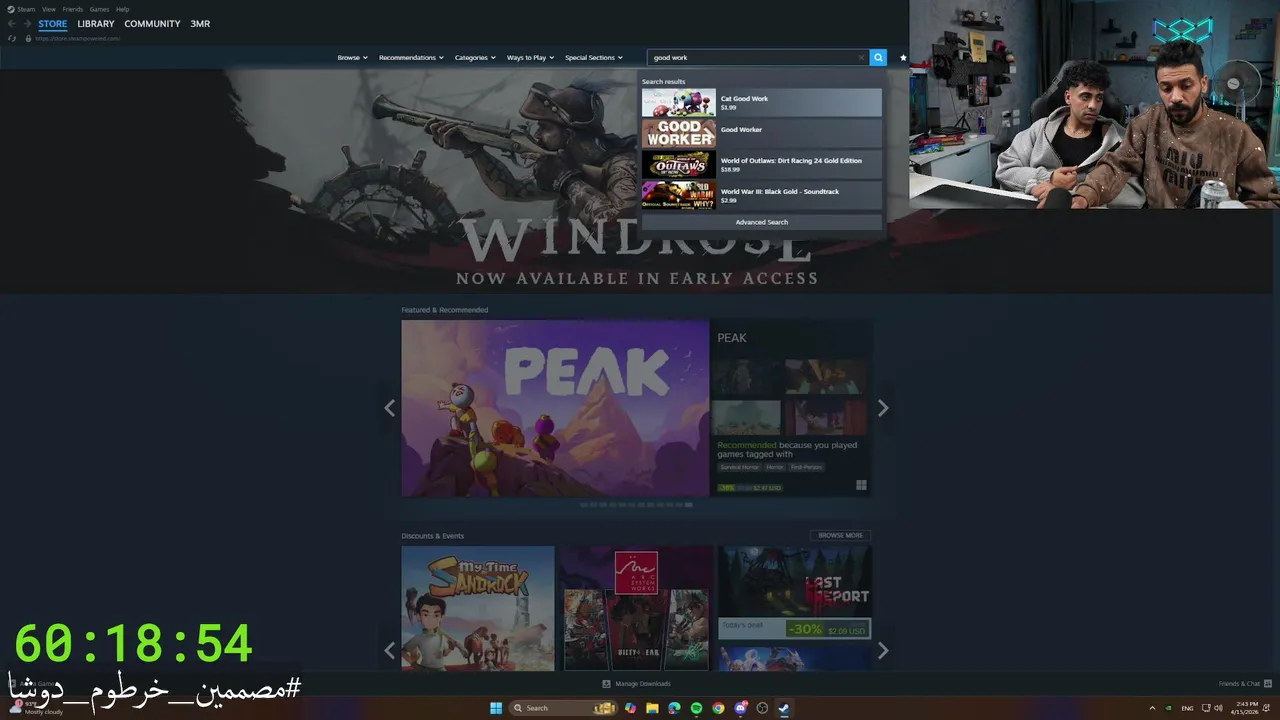Open the Browse dropdown menu
Viewport: 1280px width, 720px height.
pos(352,58)
